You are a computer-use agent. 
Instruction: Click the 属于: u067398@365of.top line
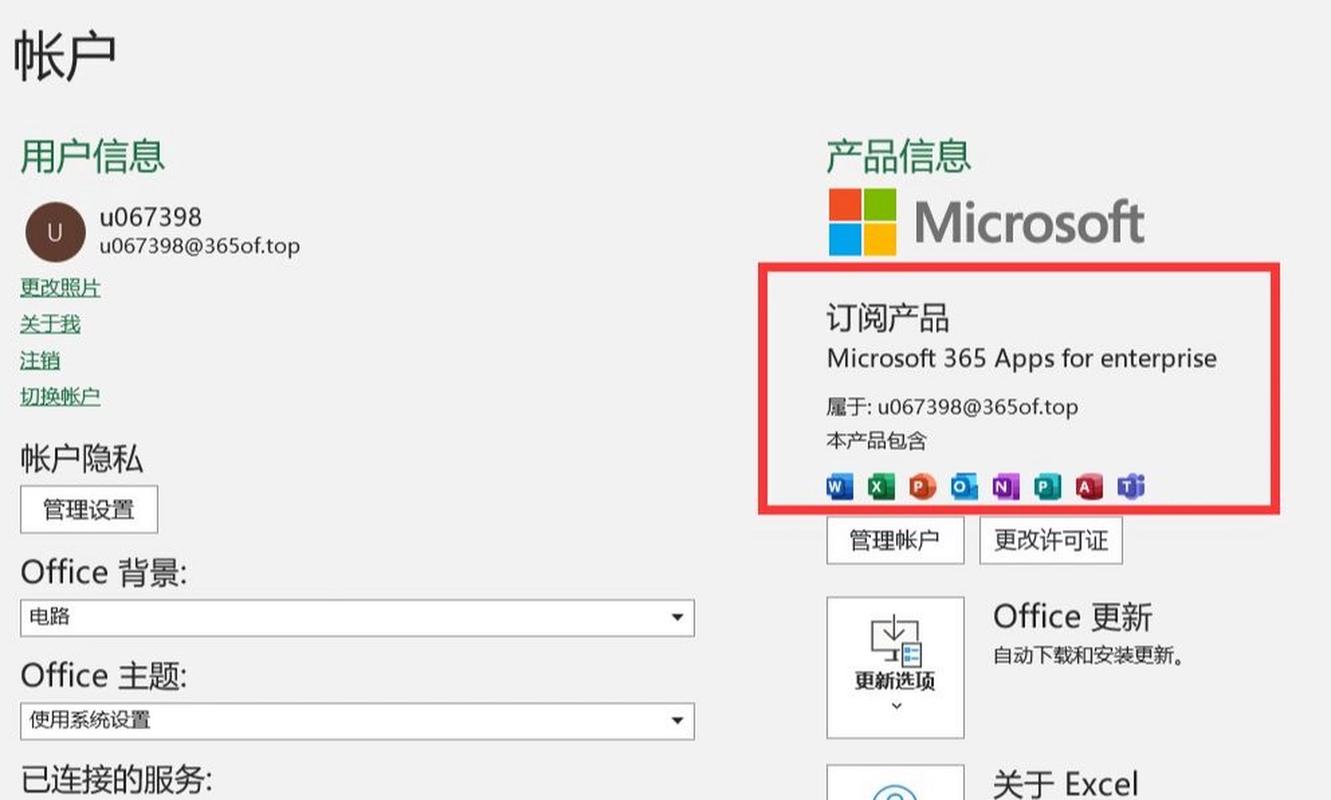pyautogui.click(x=952, y=407)
